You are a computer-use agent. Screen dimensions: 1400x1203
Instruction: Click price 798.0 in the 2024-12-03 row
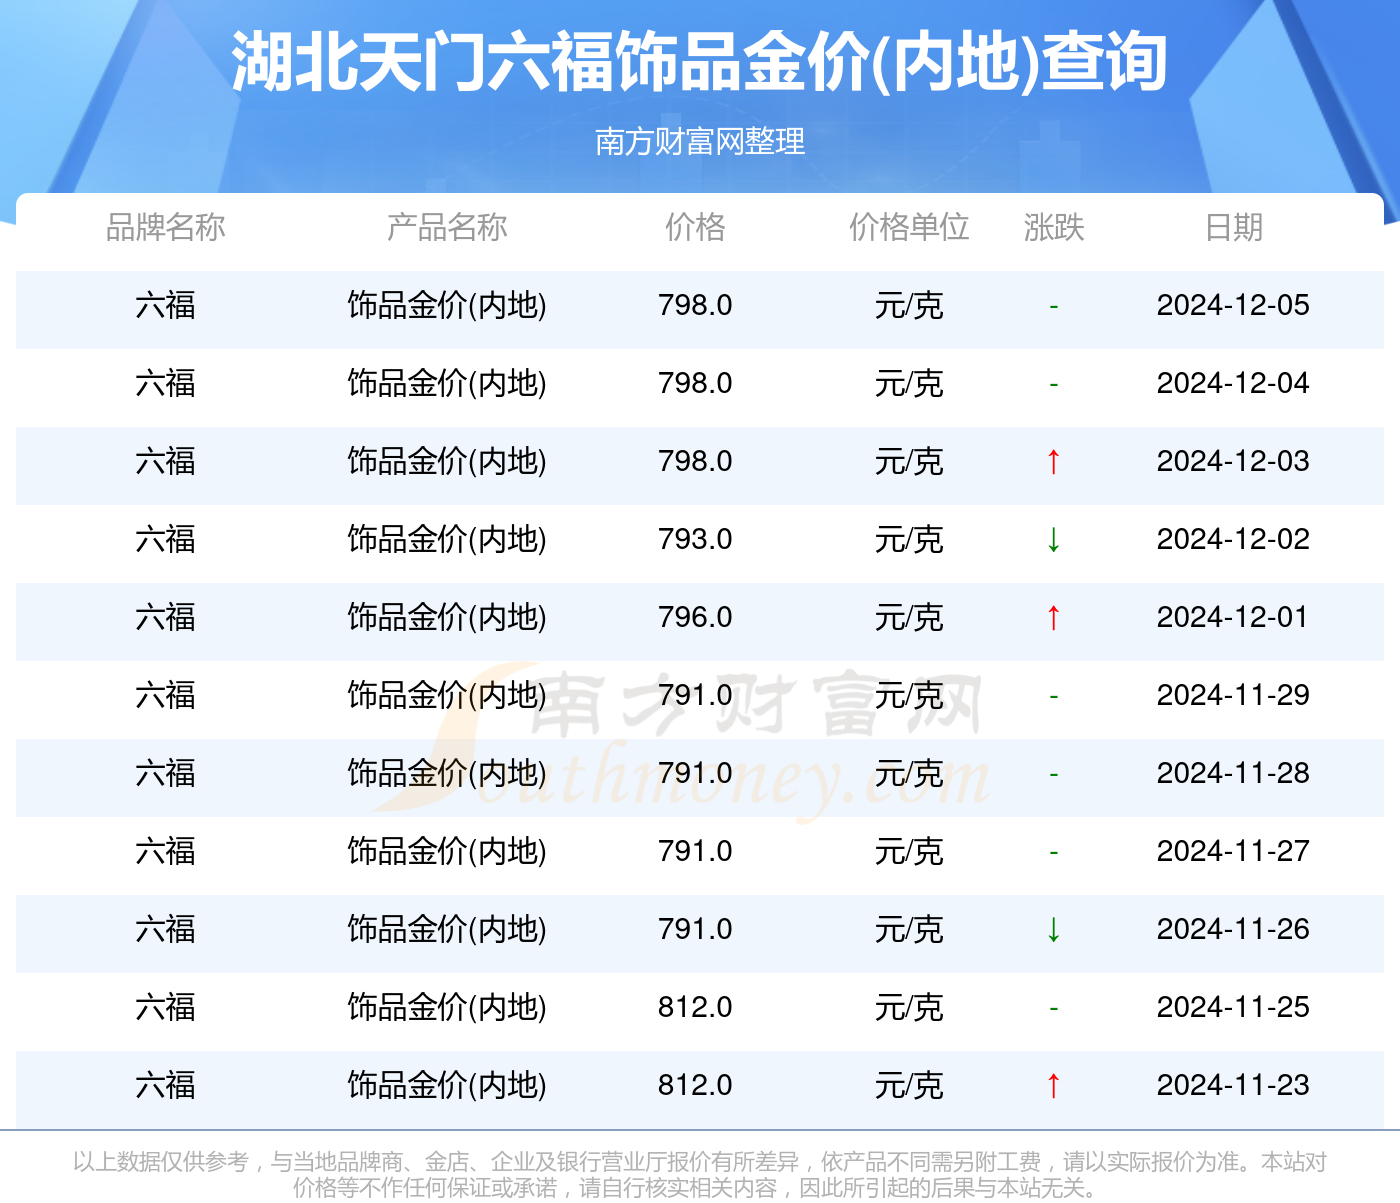click(x=695, y=461)
